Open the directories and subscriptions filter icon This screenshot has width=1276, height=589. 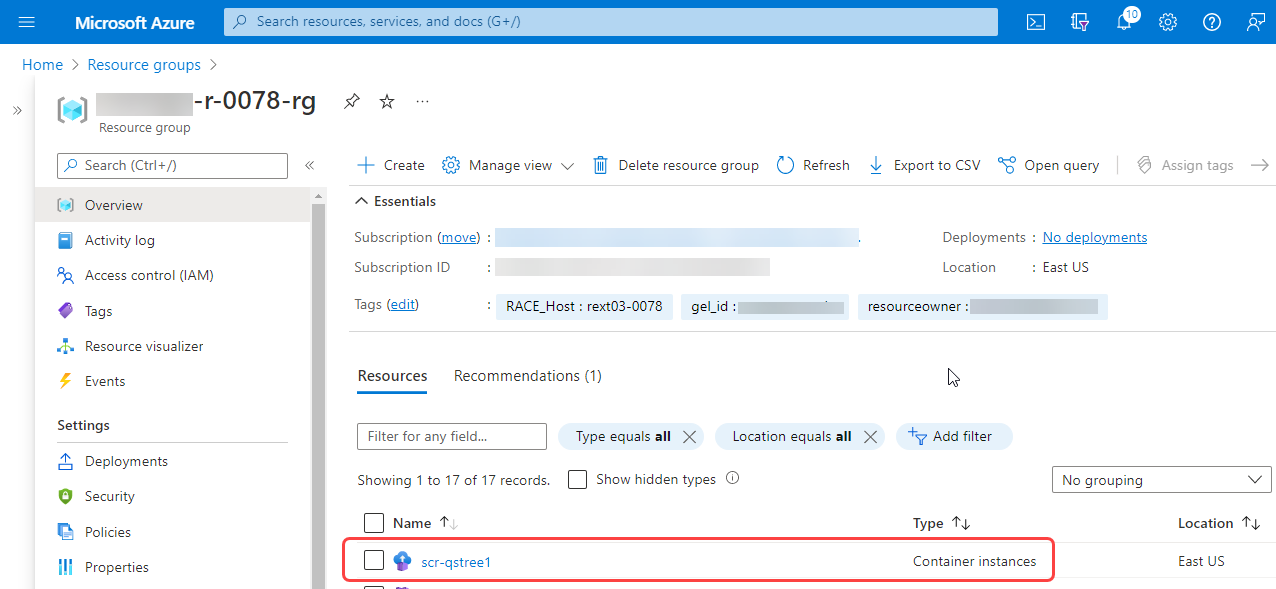coord(1080,22)
